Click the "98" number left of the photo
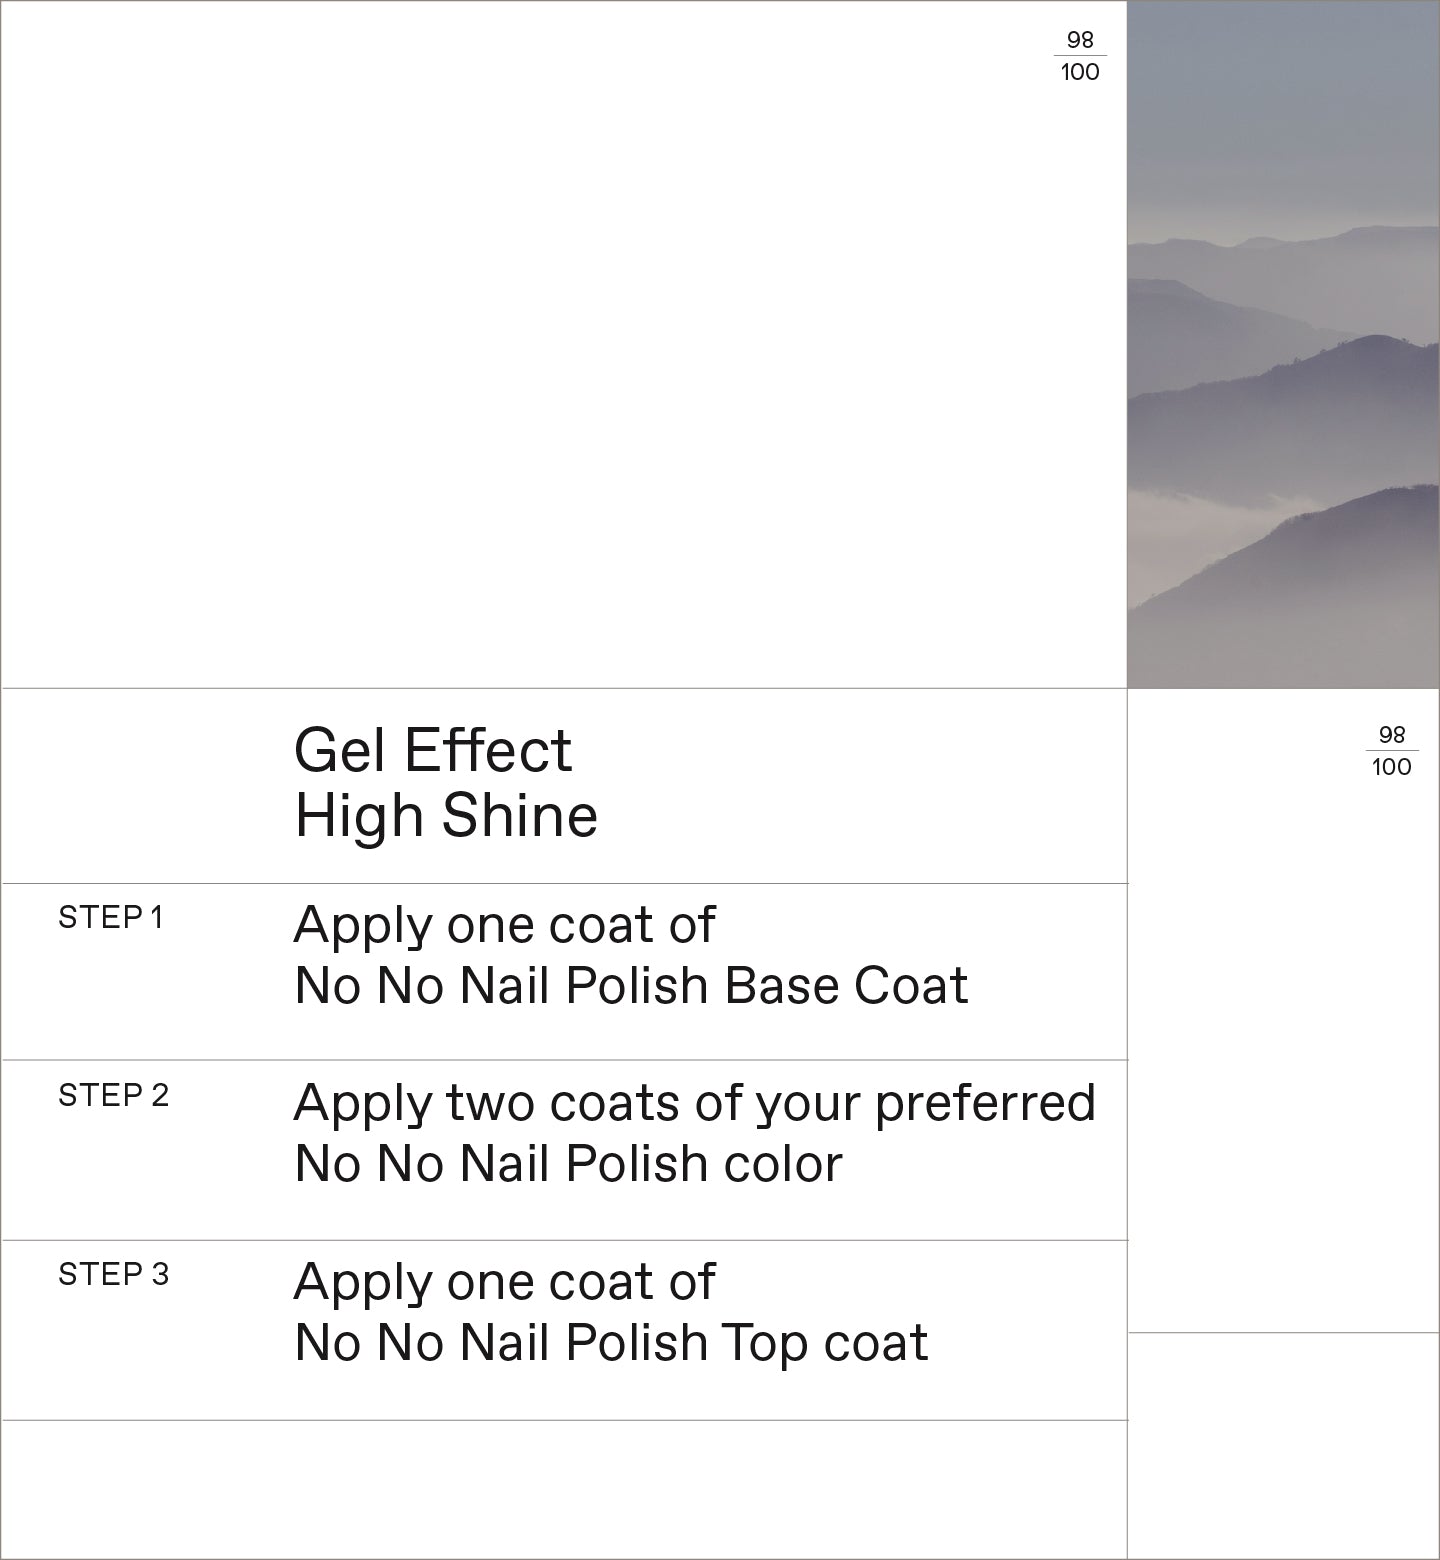1440x1560 pixels. click(1080, 40)
